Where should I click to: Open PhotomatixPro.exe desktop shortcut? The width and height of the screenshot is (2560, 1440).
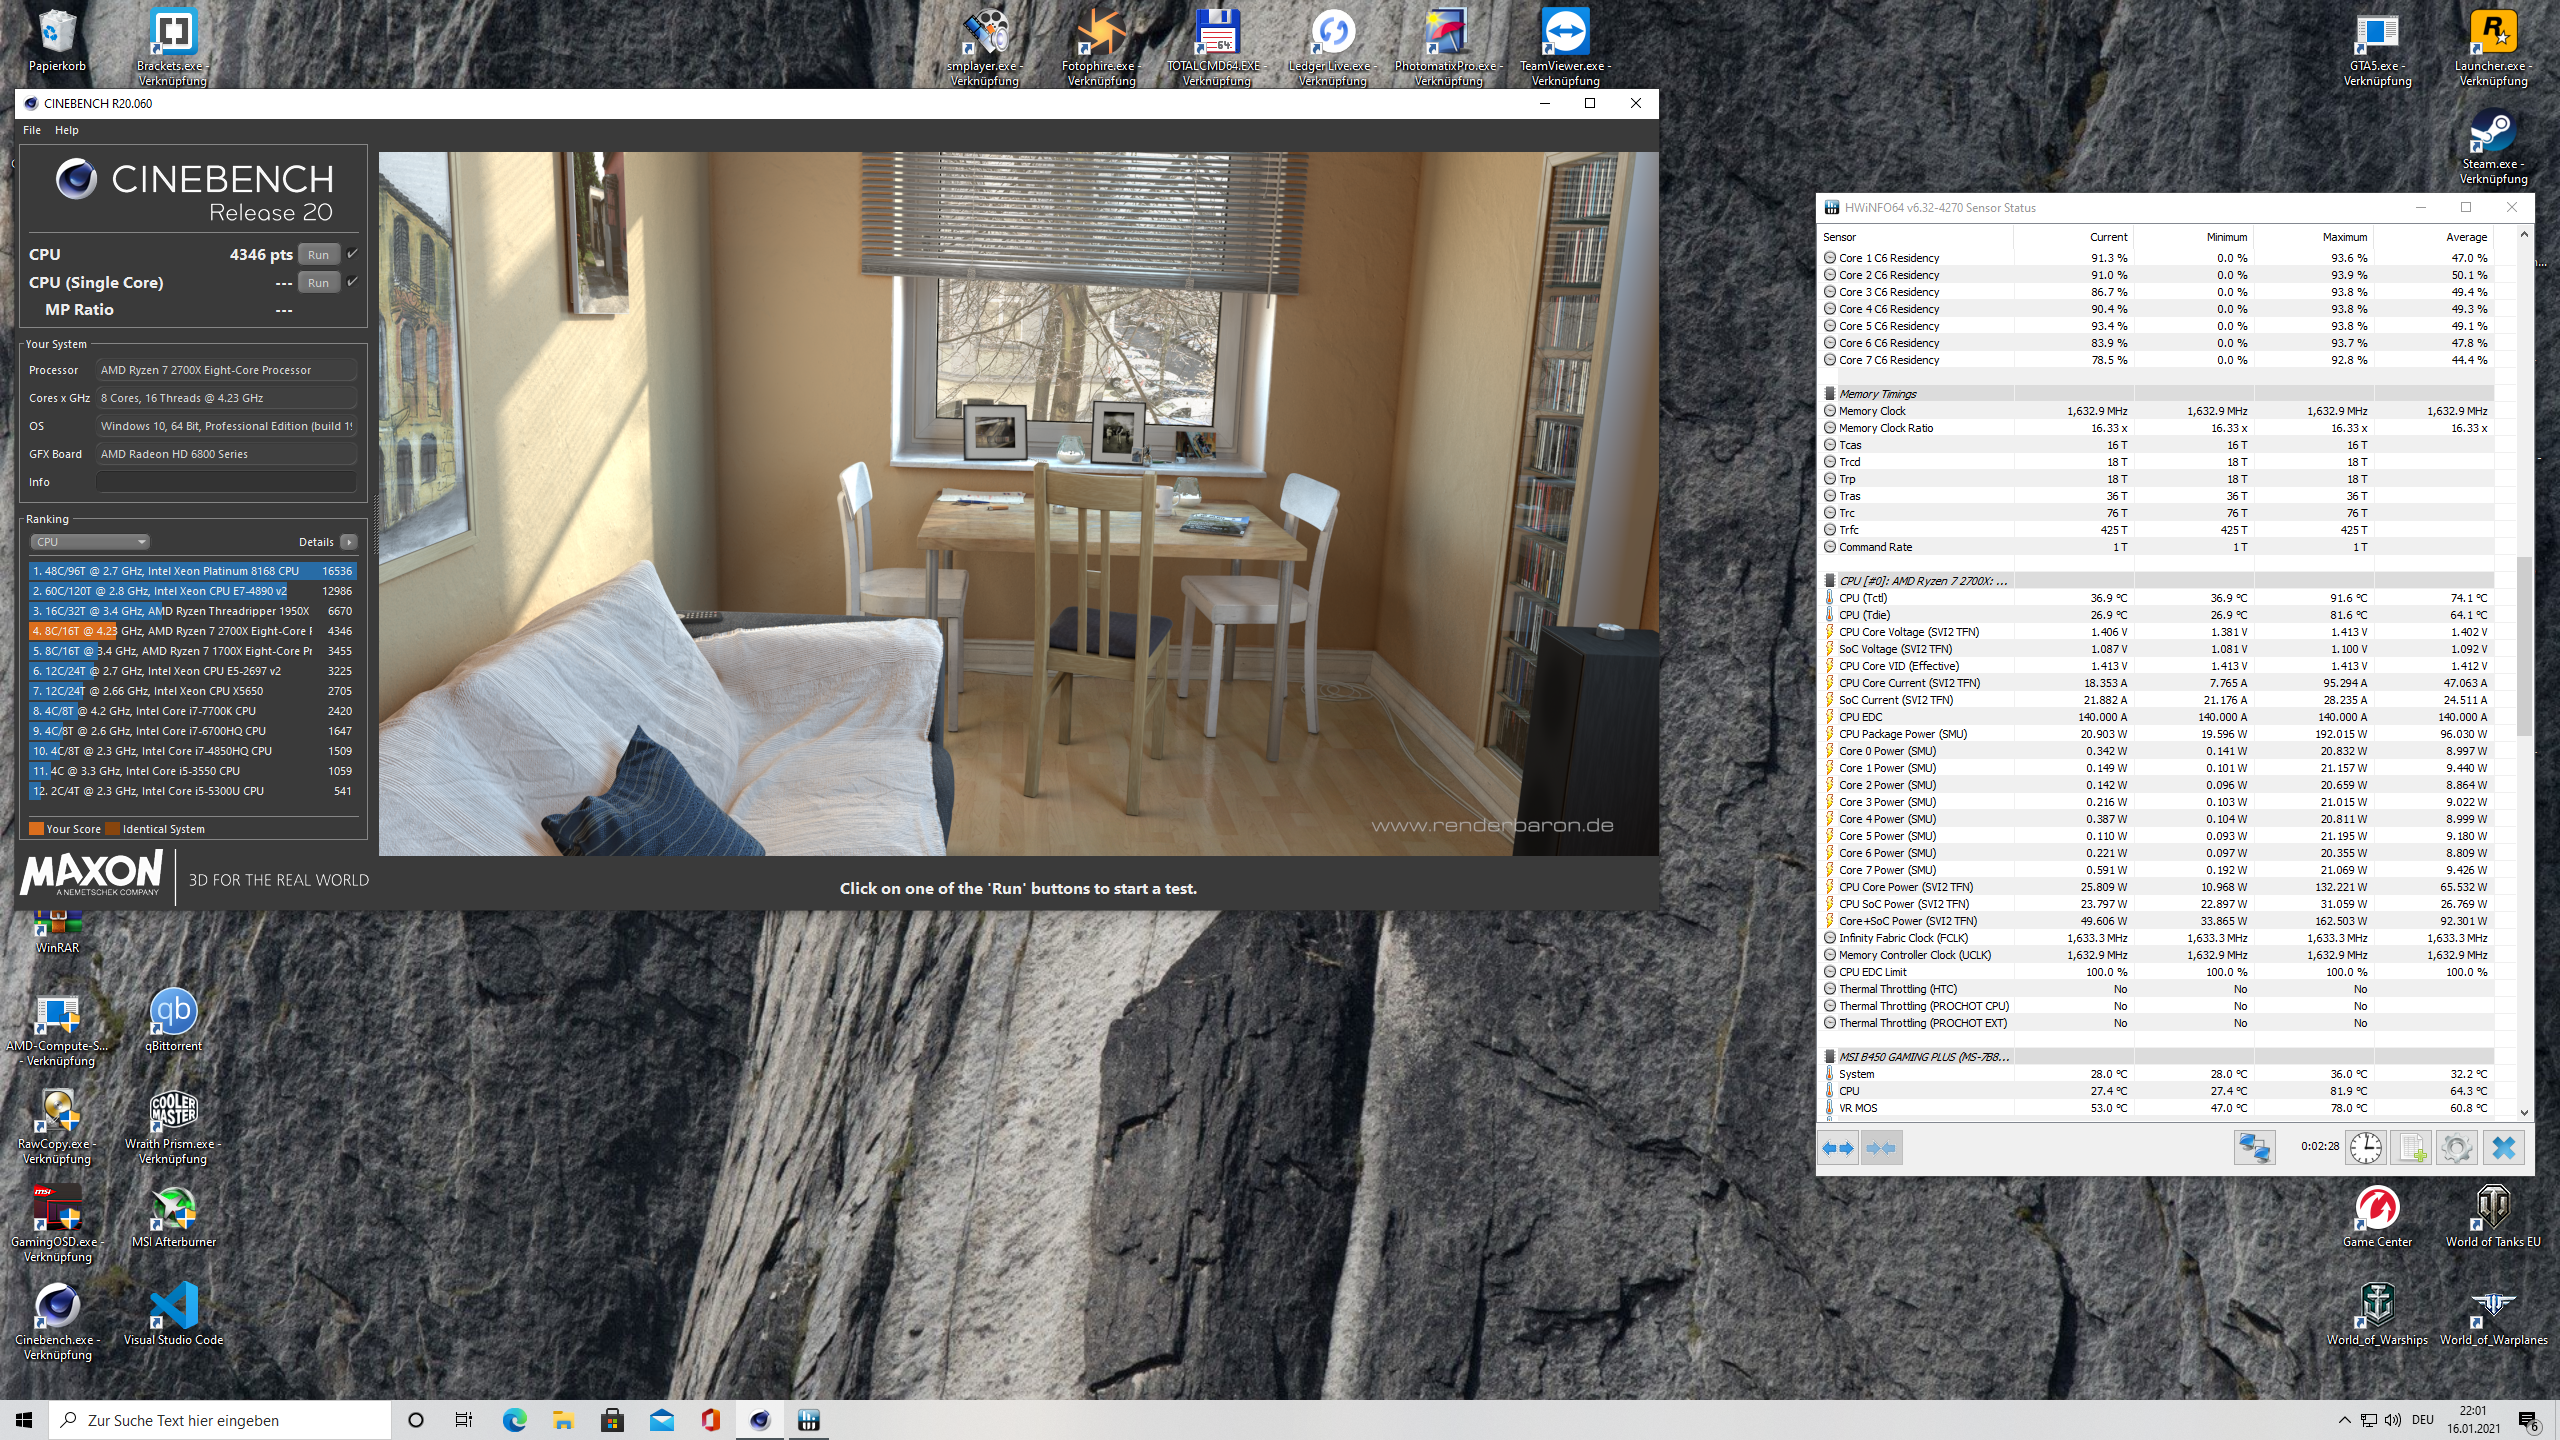1449,47
